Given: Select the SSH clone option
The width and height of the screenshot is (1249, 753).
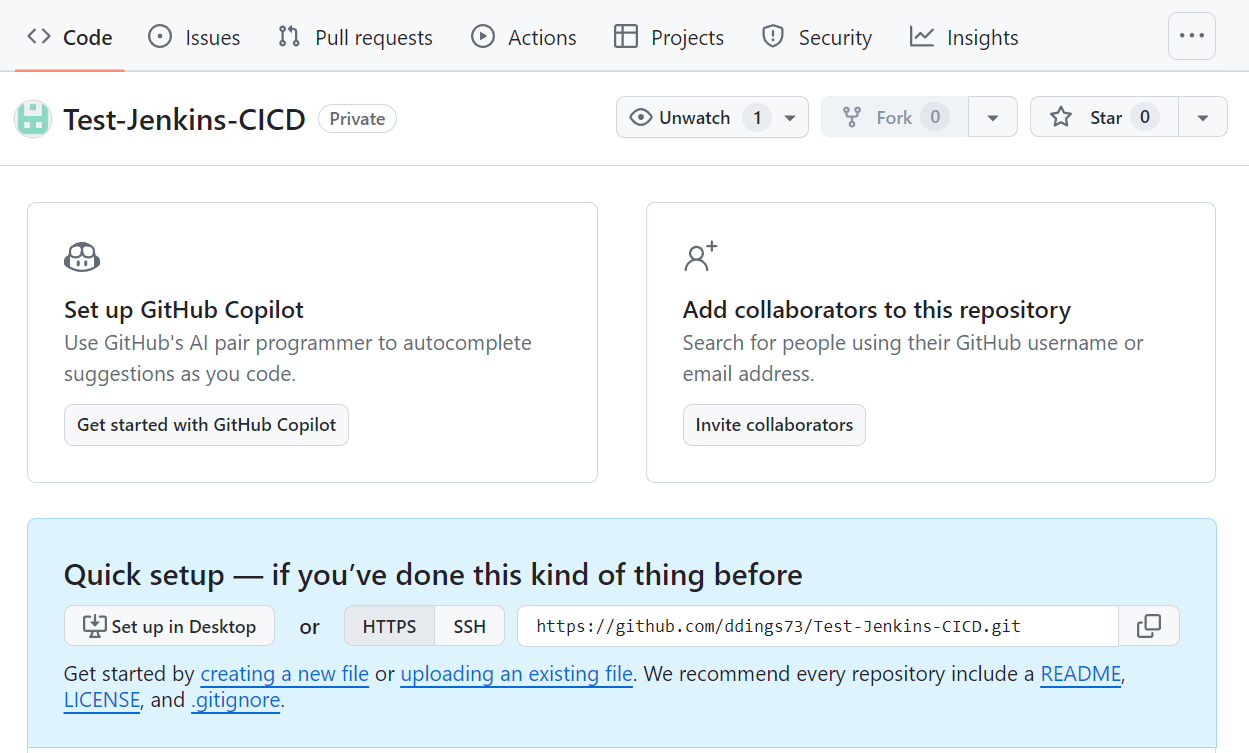Looking at the screenshot, I should (469, 626).
